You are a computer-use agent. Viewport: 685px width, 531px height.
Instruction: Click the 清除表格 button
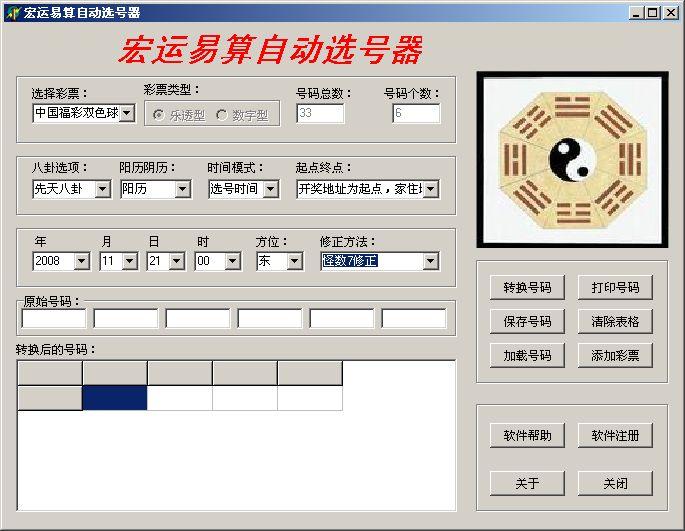tap(615, 321)
